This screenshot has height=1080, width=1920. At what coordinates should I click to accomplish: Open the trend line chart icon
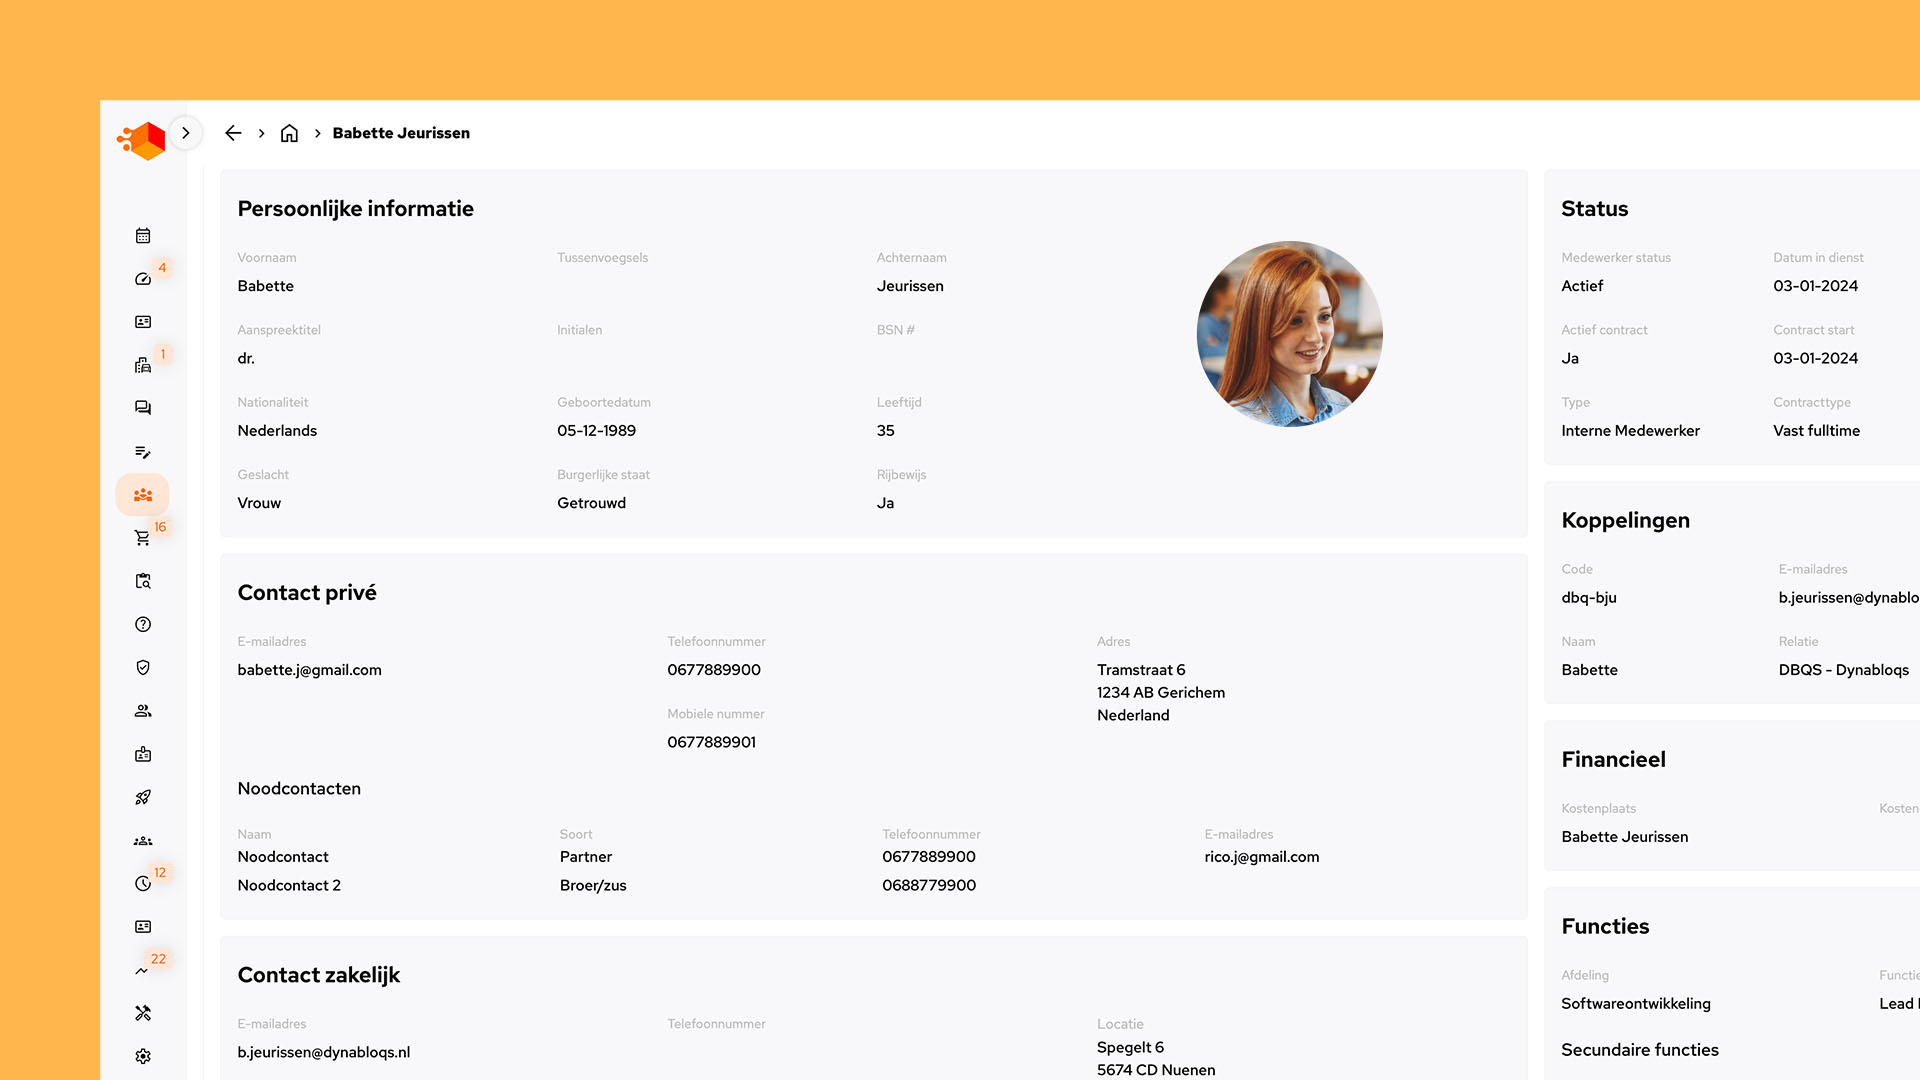tap(143, 970)
